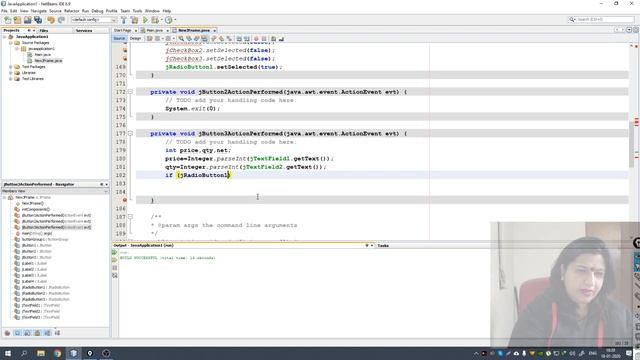Select NewJFrame.java in the Projects tree
Image resolution: width=640 pixels, height=360 pixels.
(48, 61)
